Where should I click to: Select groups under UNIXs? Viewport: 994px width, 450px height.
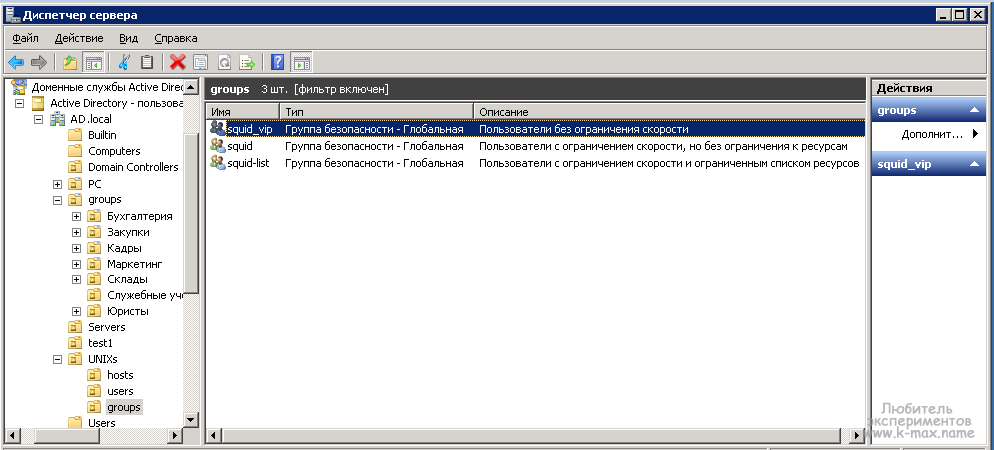(124, 407)
